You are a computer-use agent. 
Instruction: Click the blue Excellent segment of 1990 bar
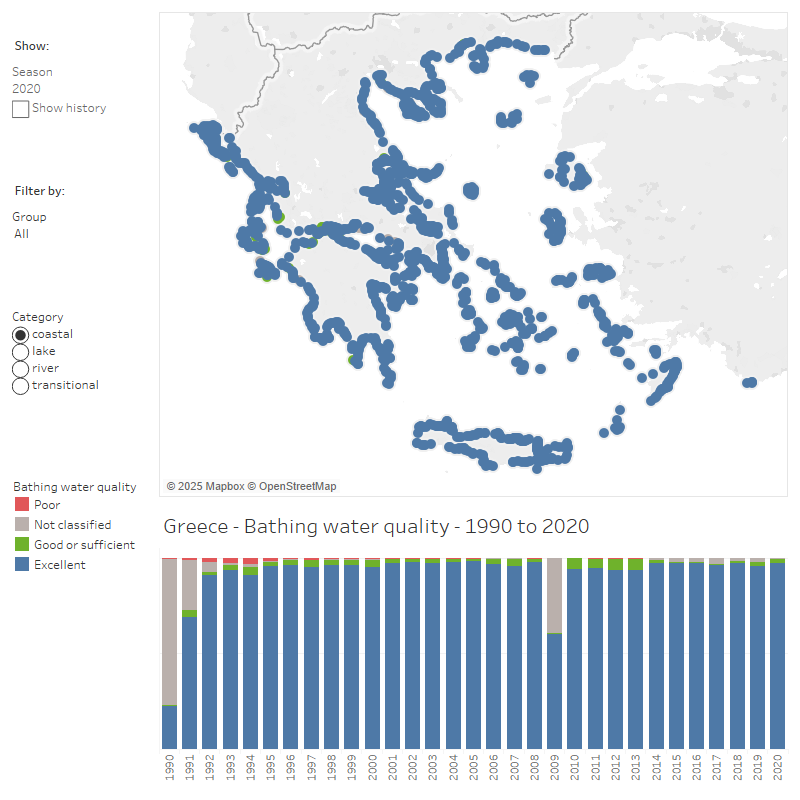169,728
